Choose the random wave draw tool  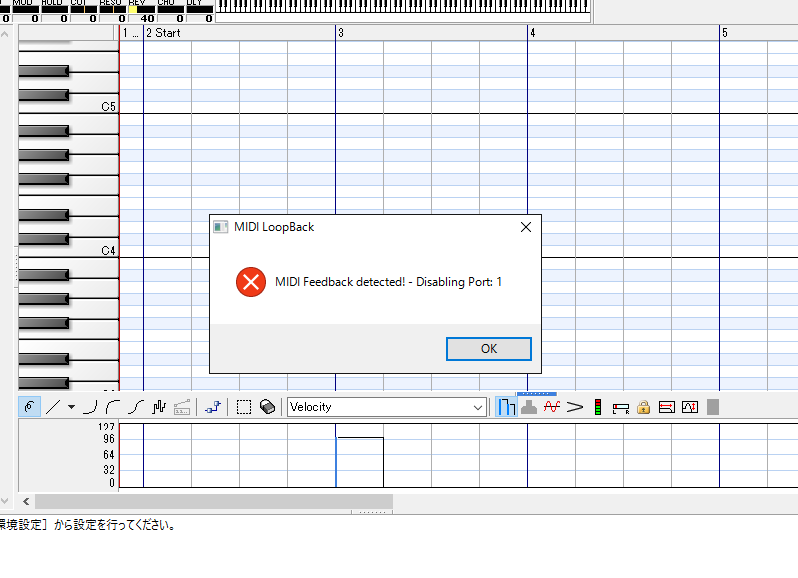click(158, 407)
